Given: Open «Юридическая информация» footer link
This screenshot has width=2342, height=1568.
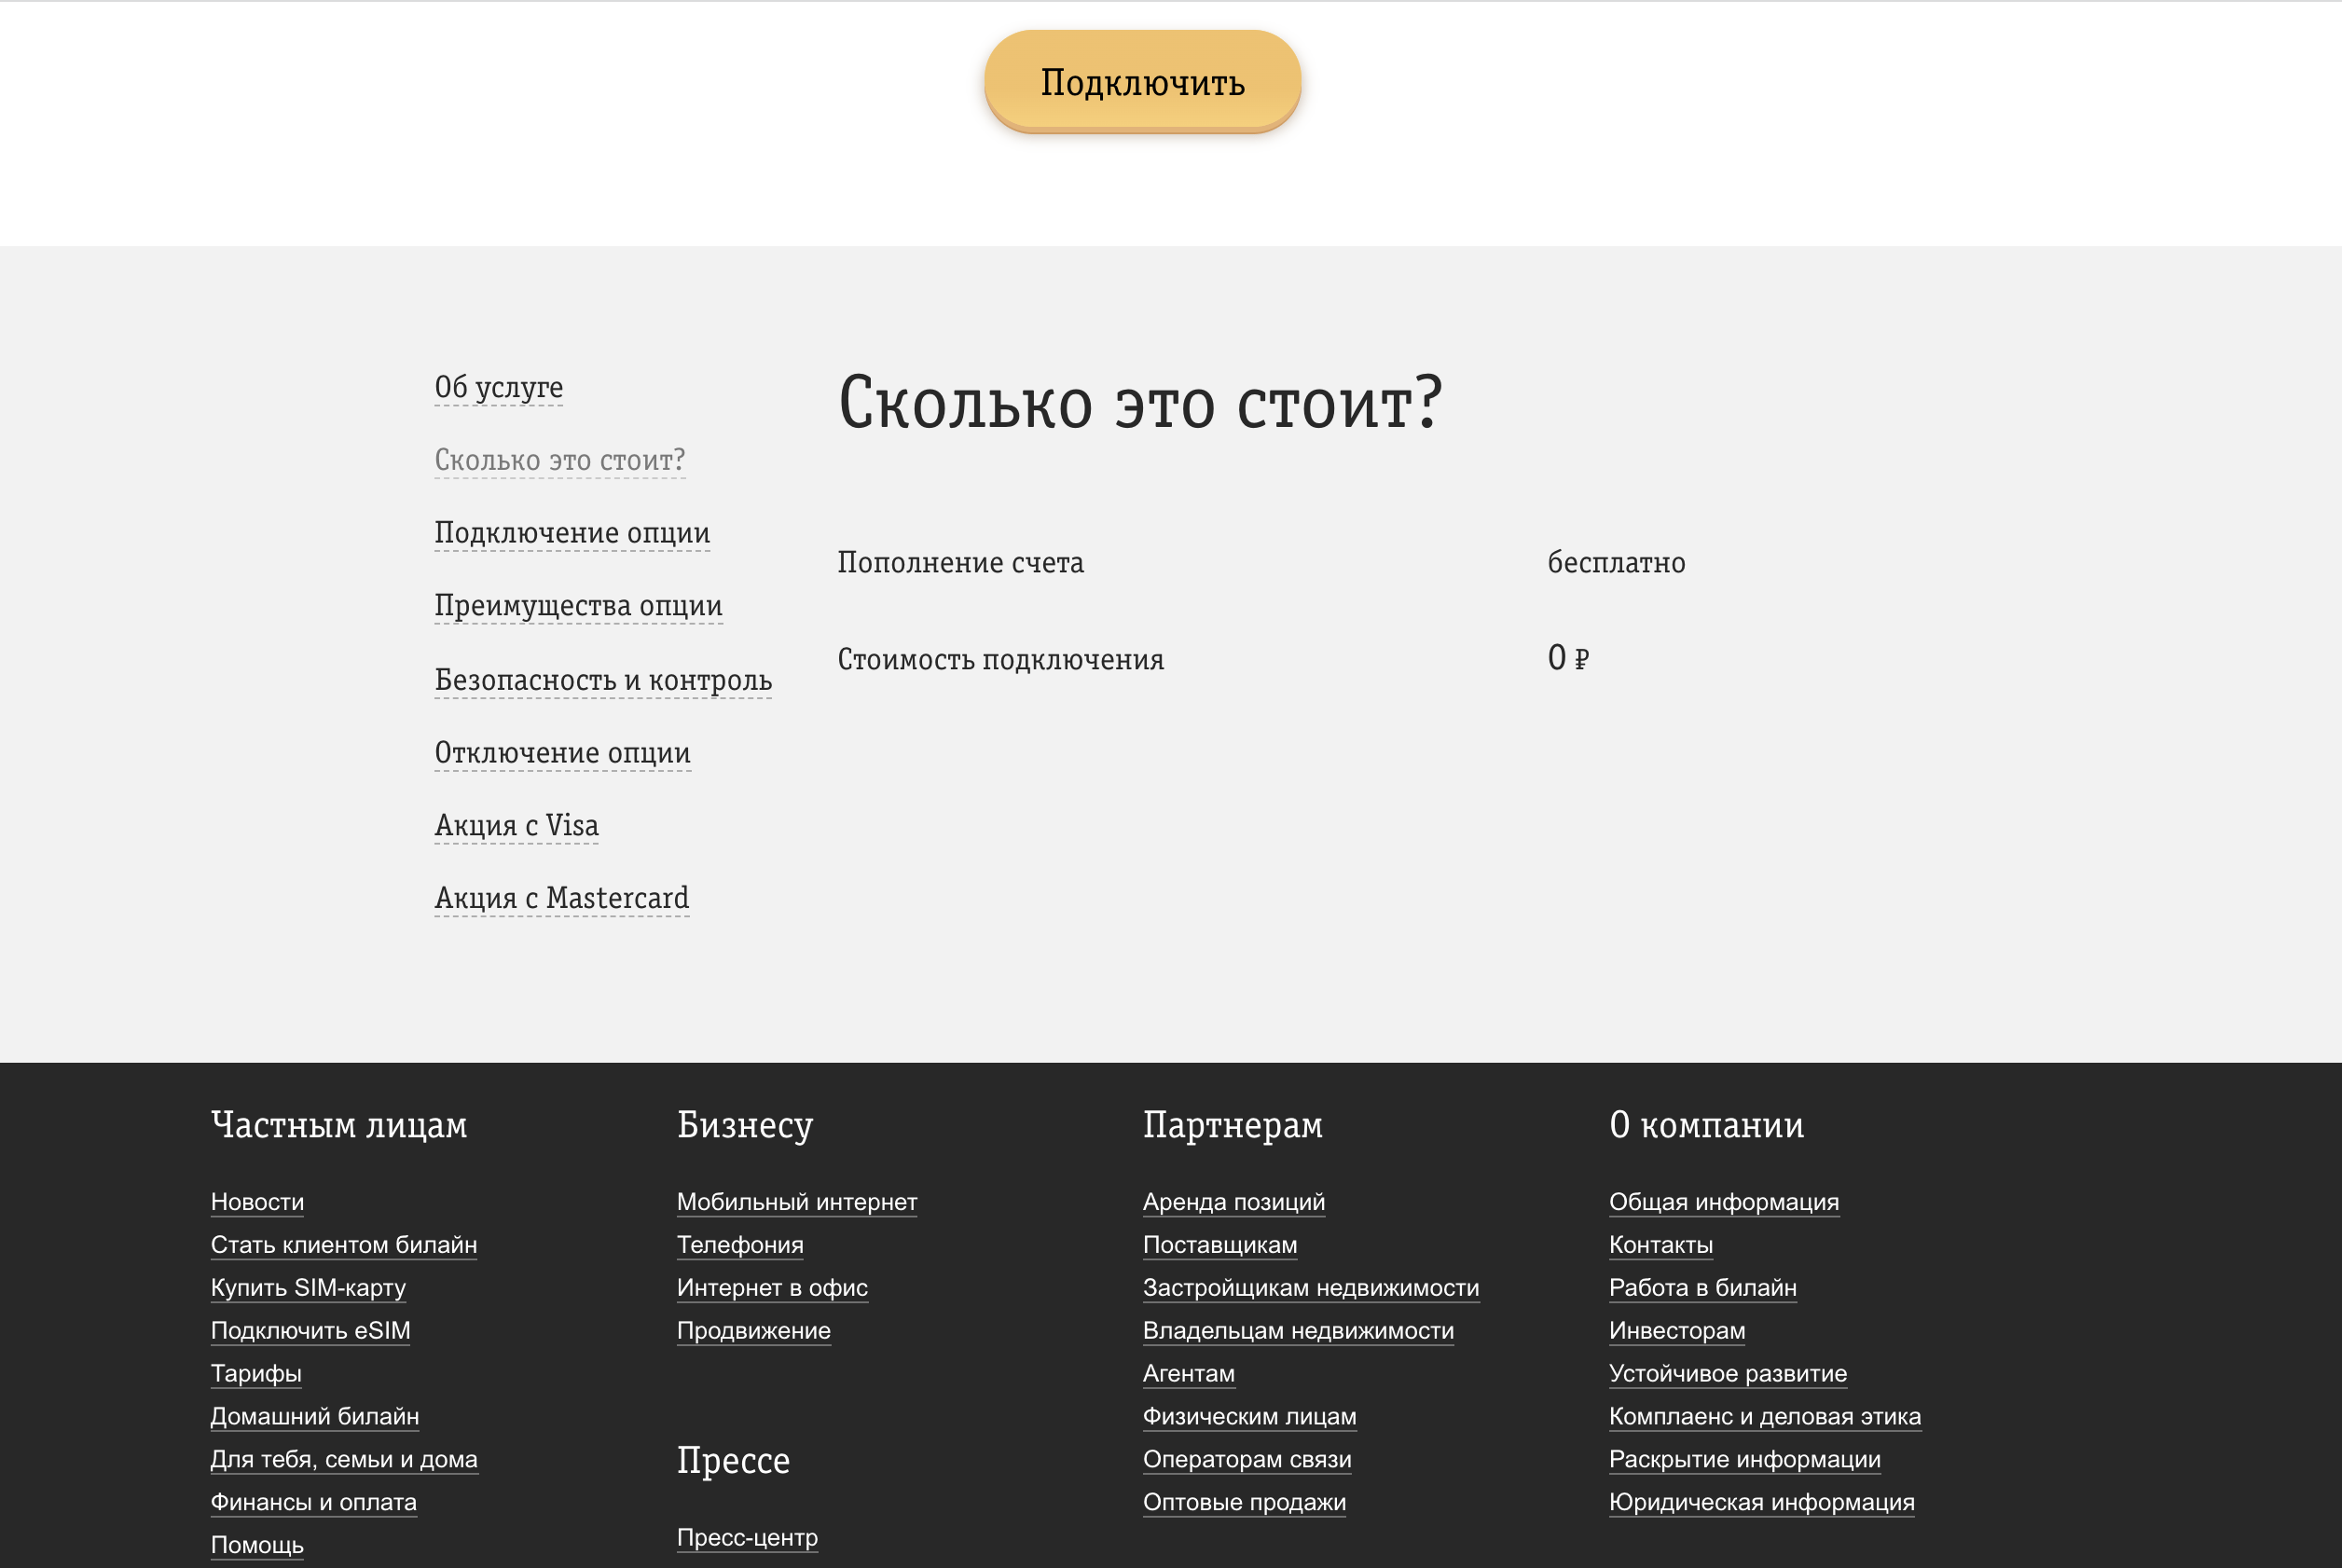Looking at the screenshot, I should (x=1763, y=1502).
